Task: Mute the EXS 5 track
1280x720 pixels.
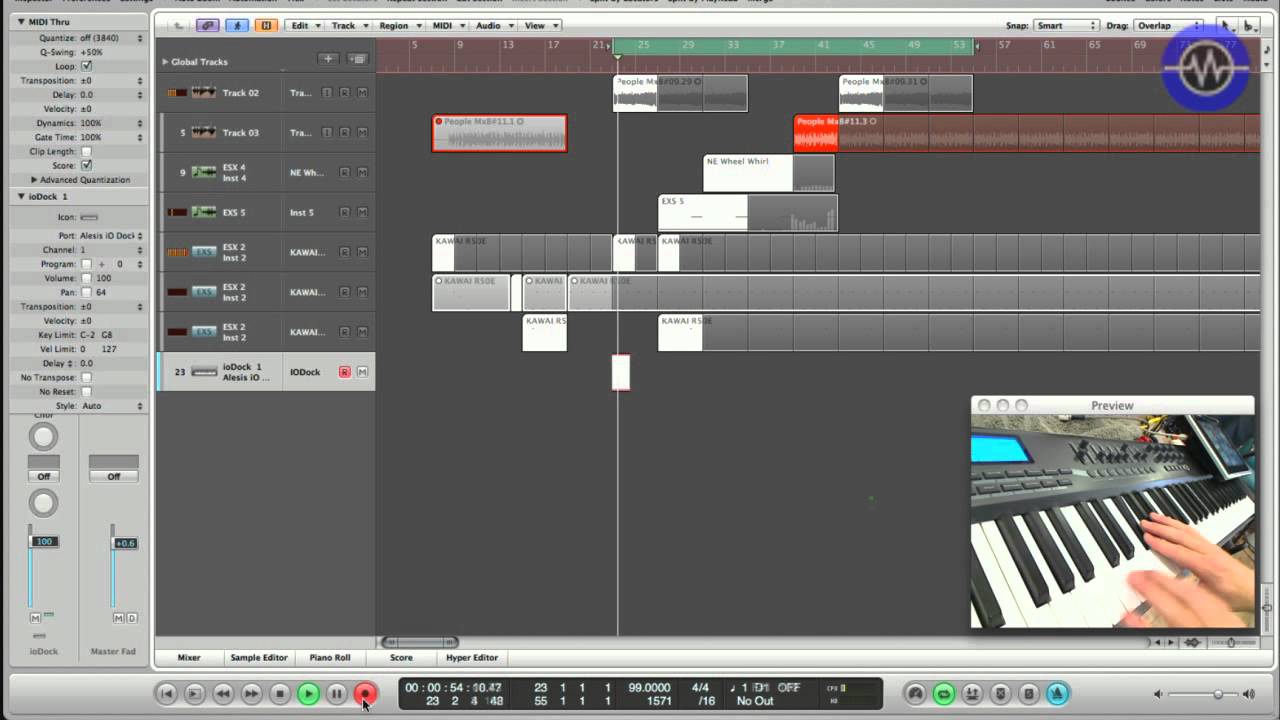Action: pos(362,212)
